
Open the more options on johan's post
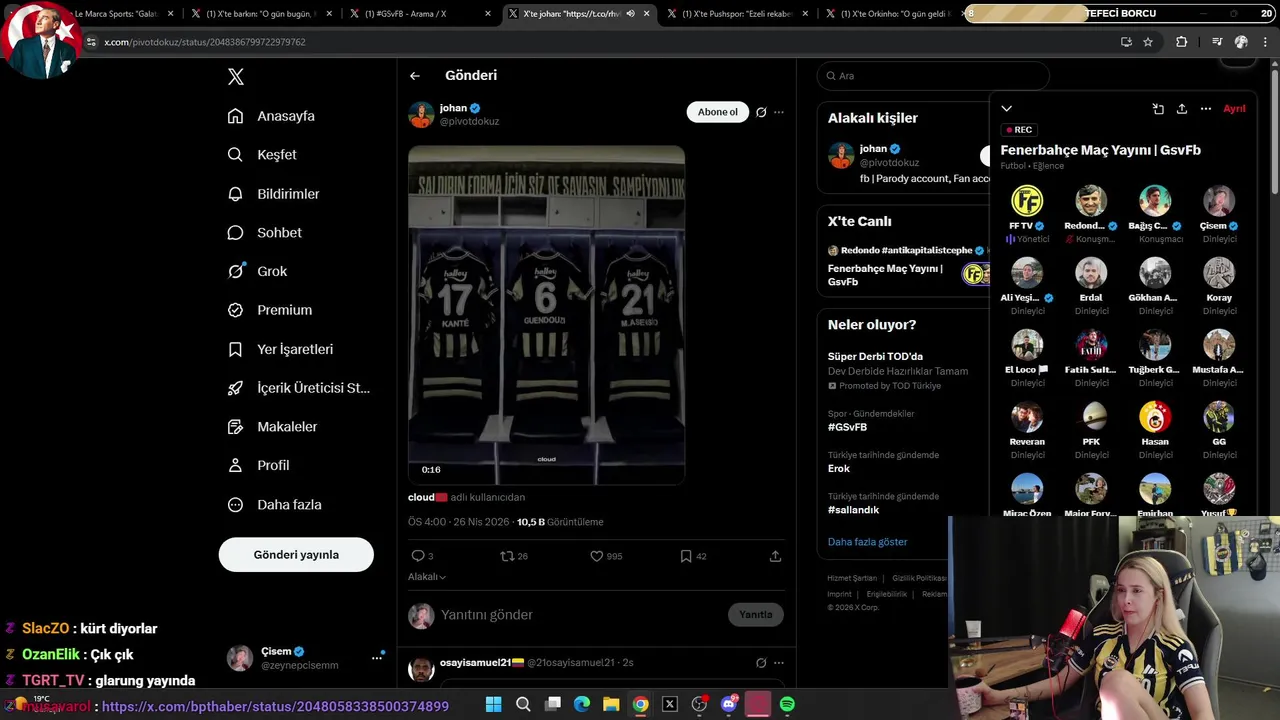click(x=779, y=112)
